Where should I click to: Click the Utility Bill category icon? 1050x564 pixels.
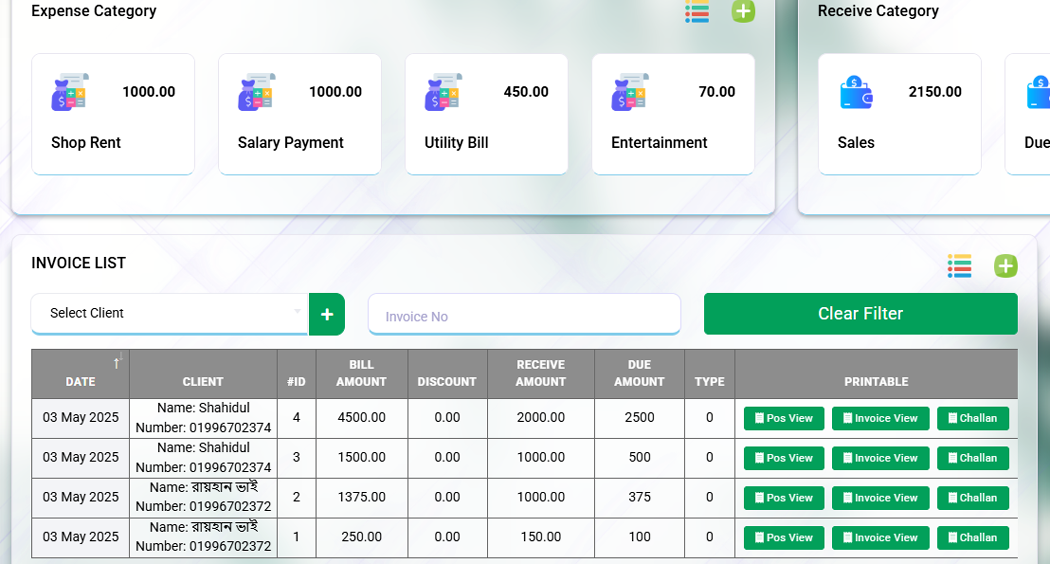pyautogui.click(x=443, y=92)
